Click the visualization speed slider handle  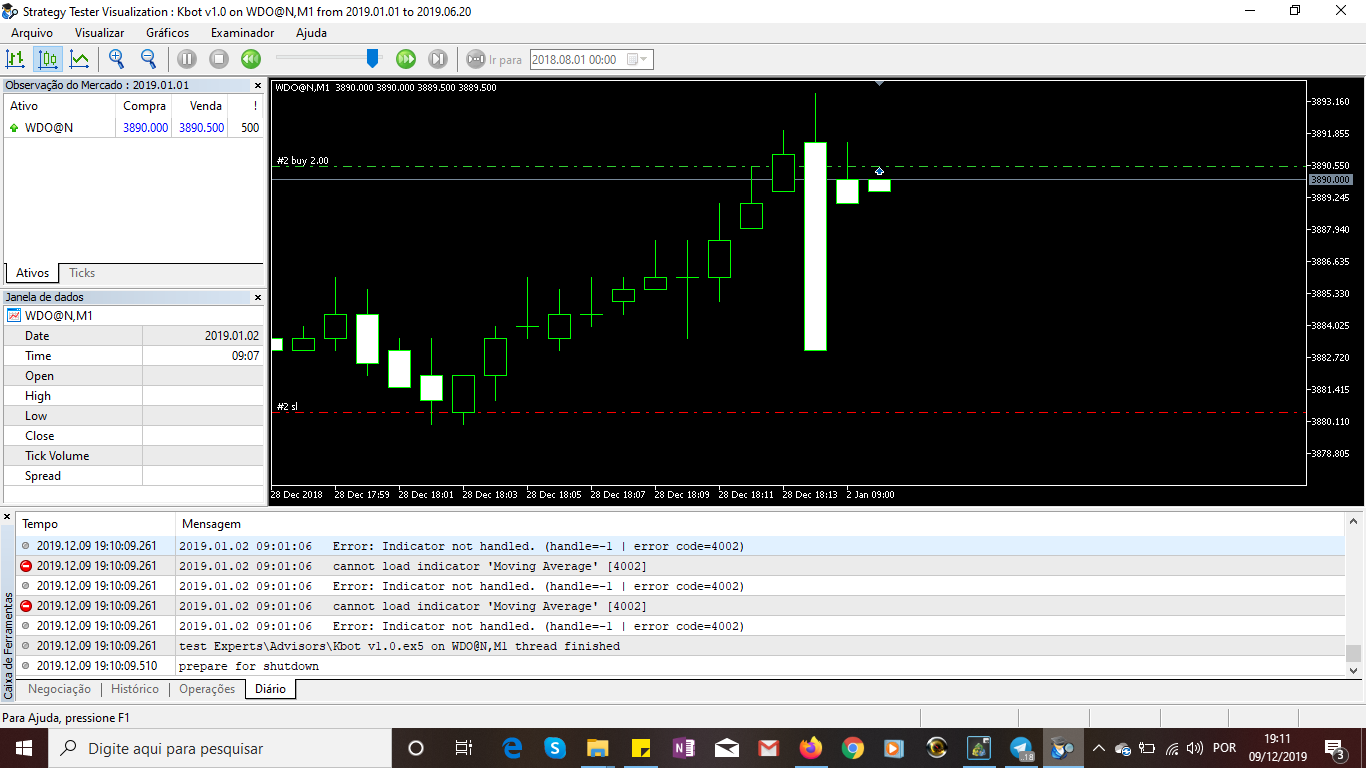(373, 58)
